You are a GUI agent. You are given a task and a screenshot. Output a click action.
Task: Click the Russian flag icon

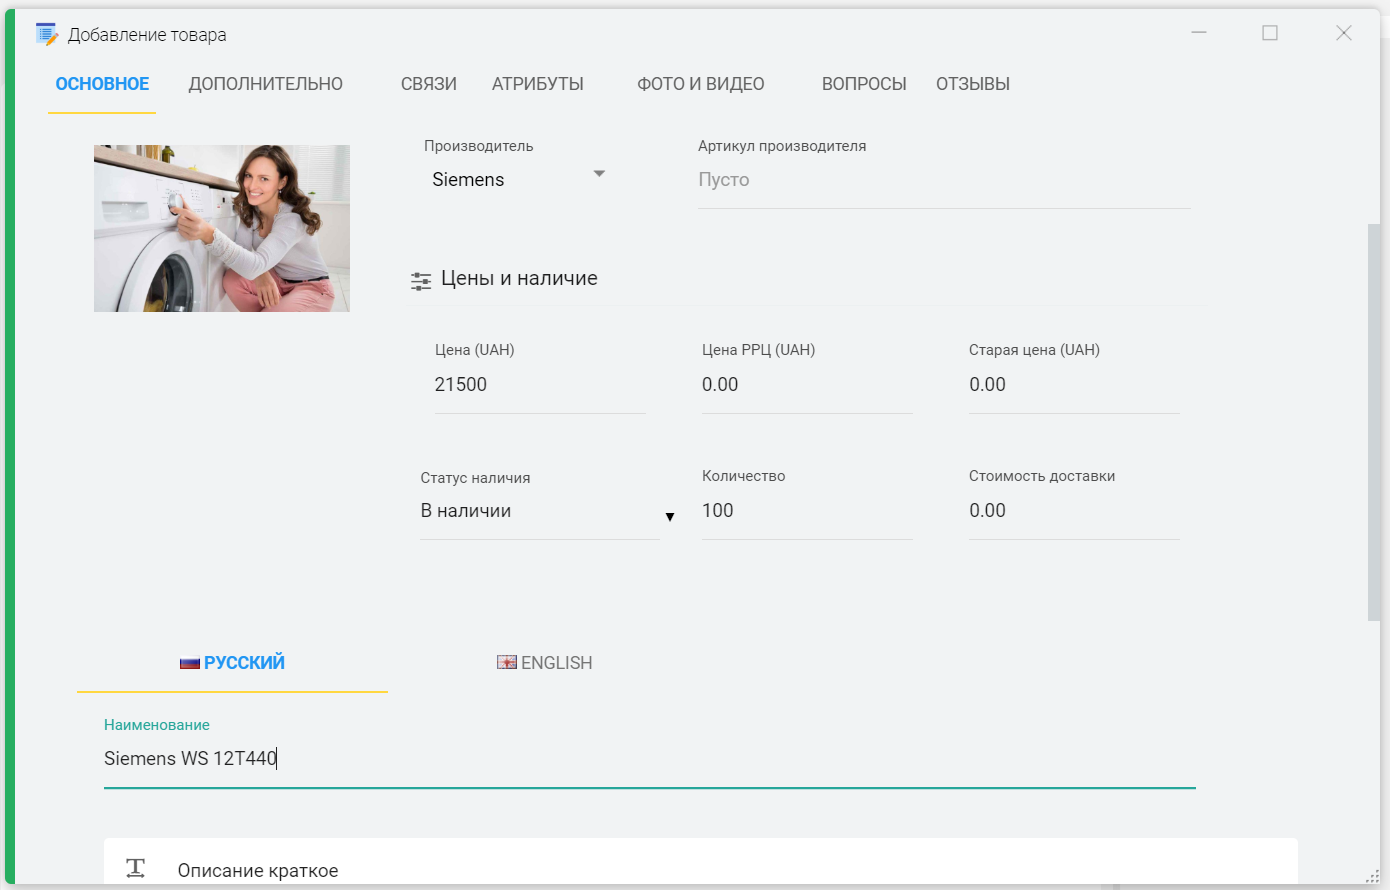pos(190,663)
